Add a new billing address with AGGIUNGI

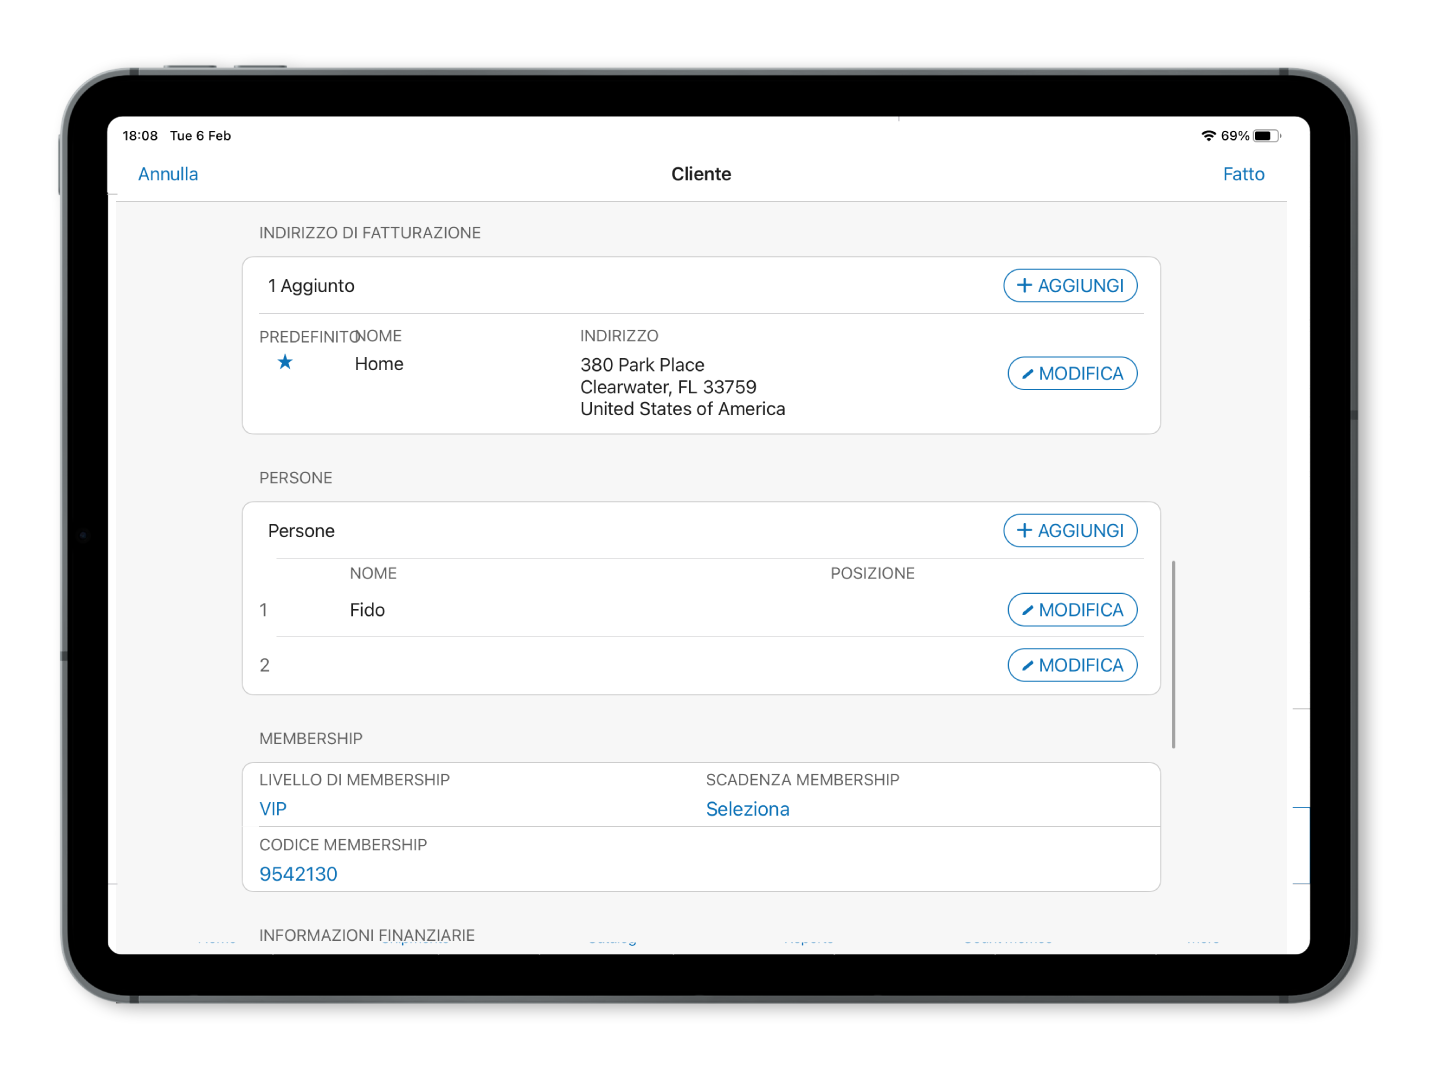[1070, 286]
